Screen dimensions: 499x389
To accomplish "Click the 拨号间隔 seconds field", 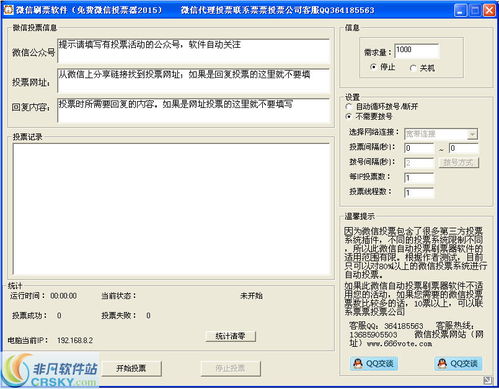I will pos(419,163).
